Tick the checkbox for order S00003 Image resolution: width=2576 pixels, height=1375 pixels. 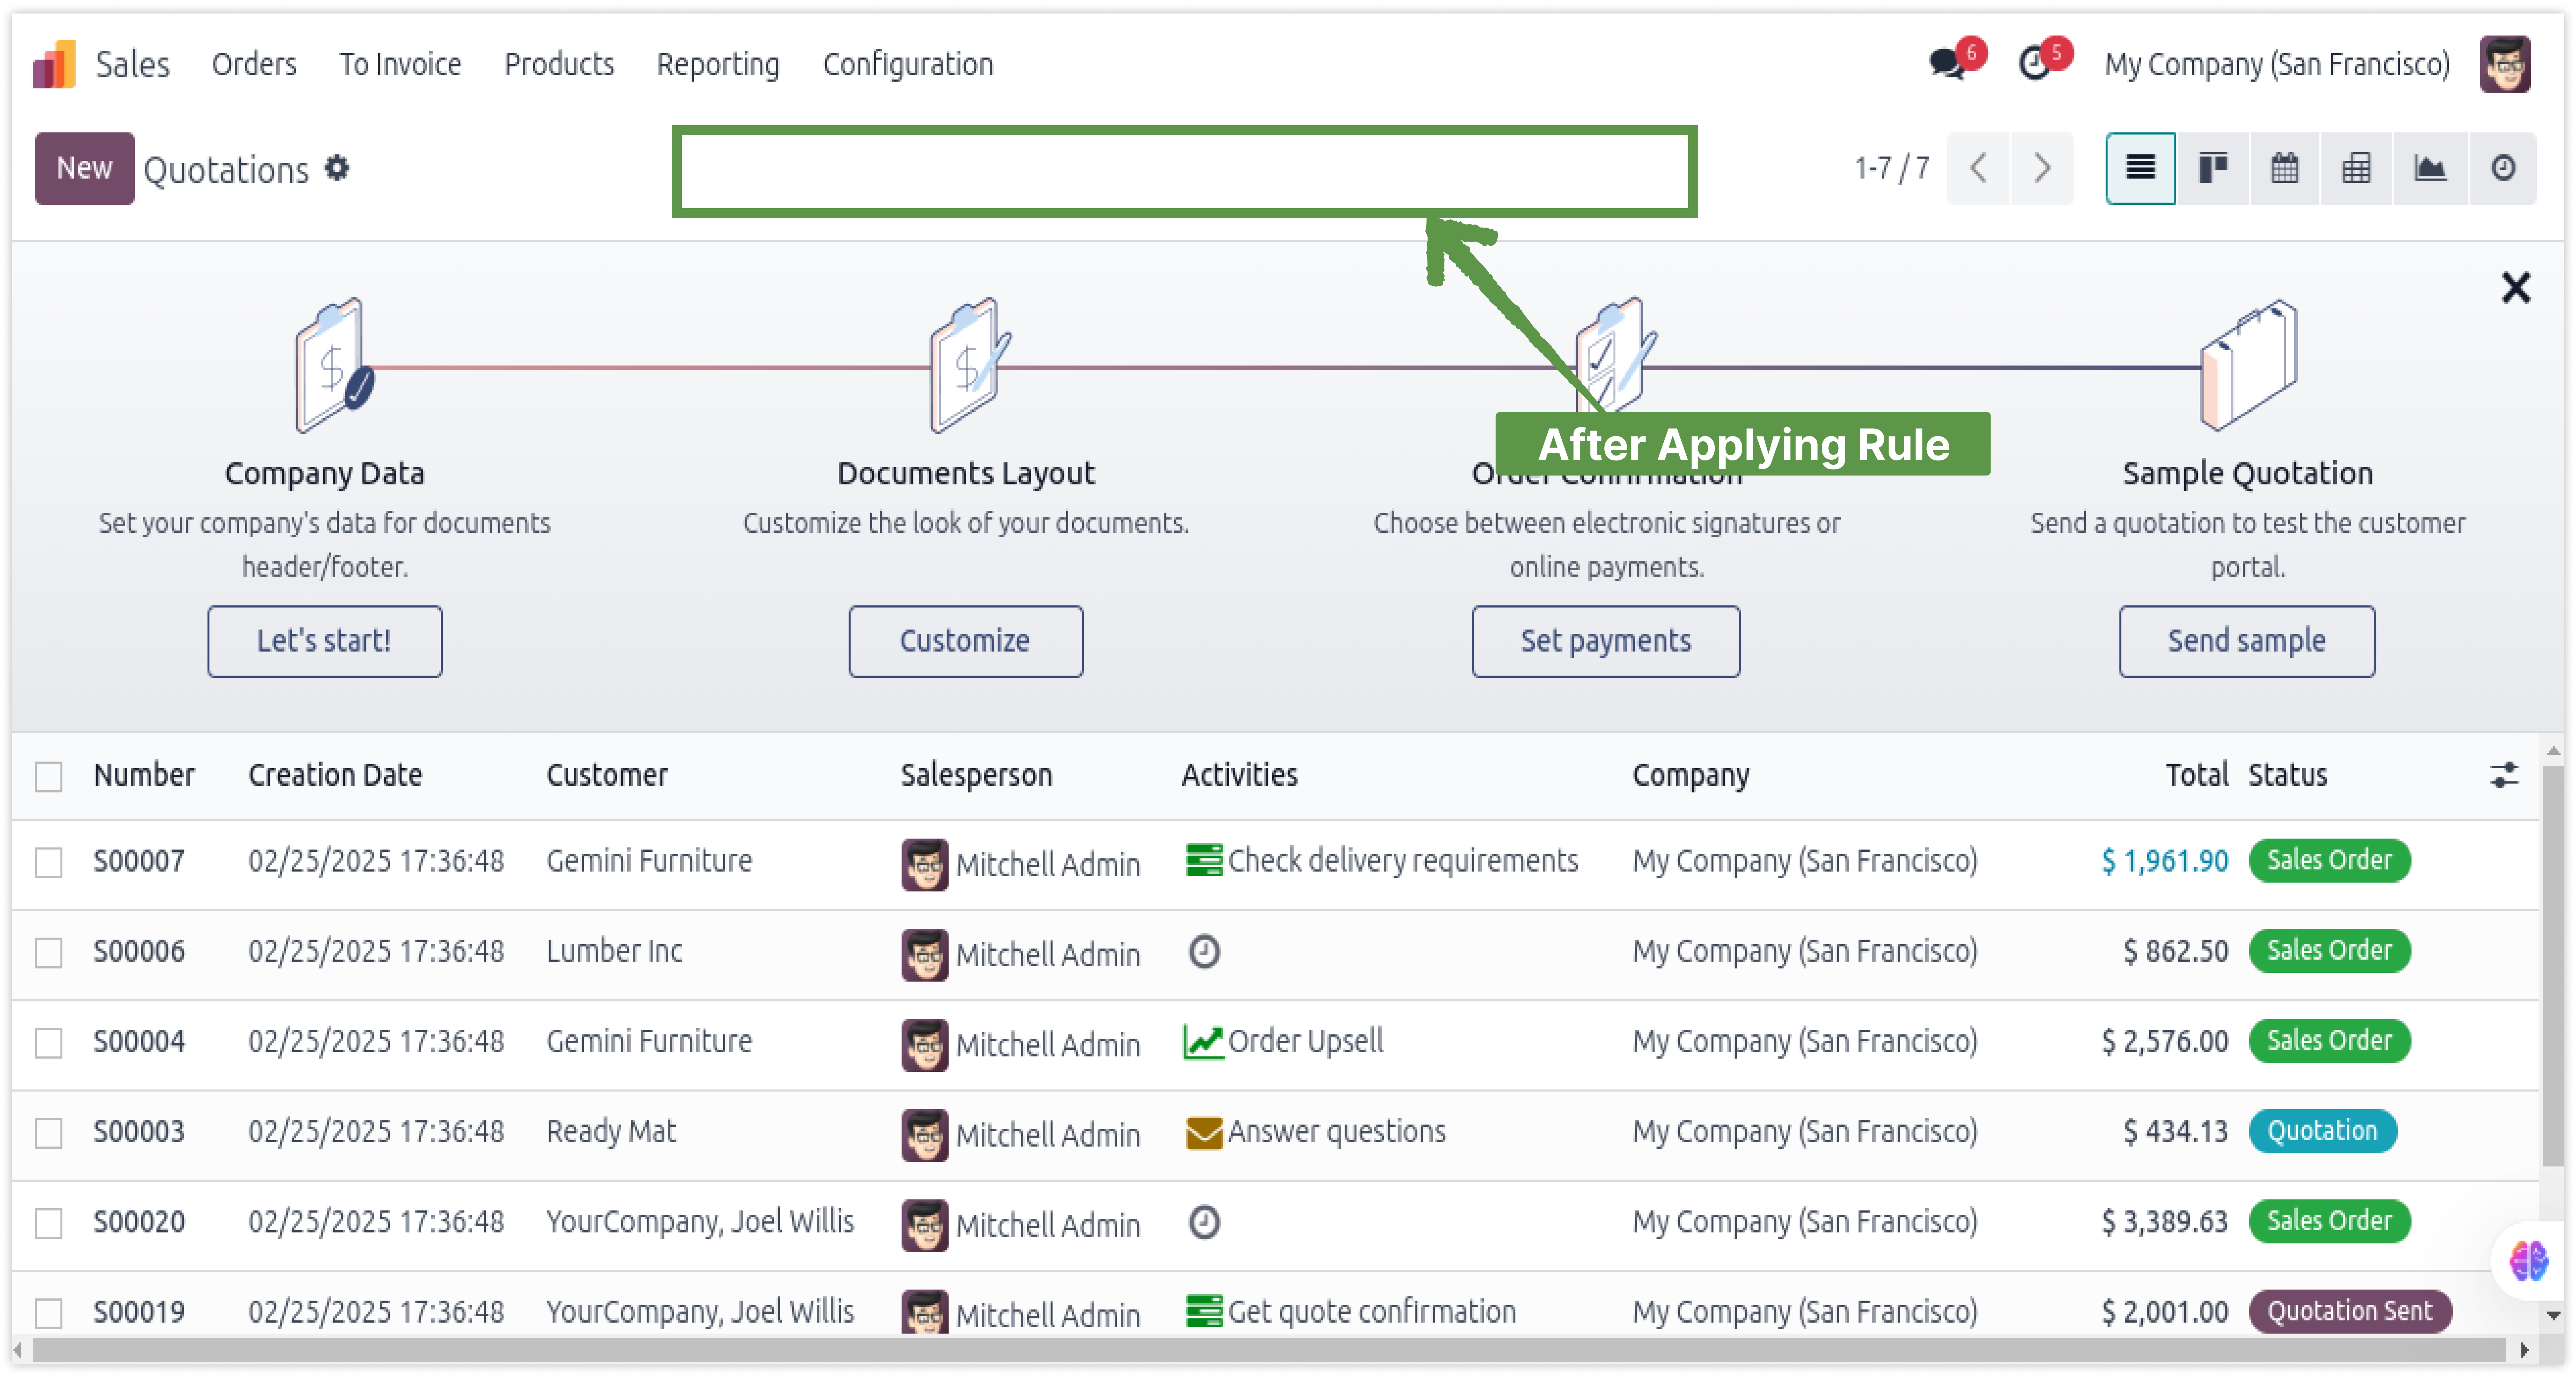tap(48, 1133)
